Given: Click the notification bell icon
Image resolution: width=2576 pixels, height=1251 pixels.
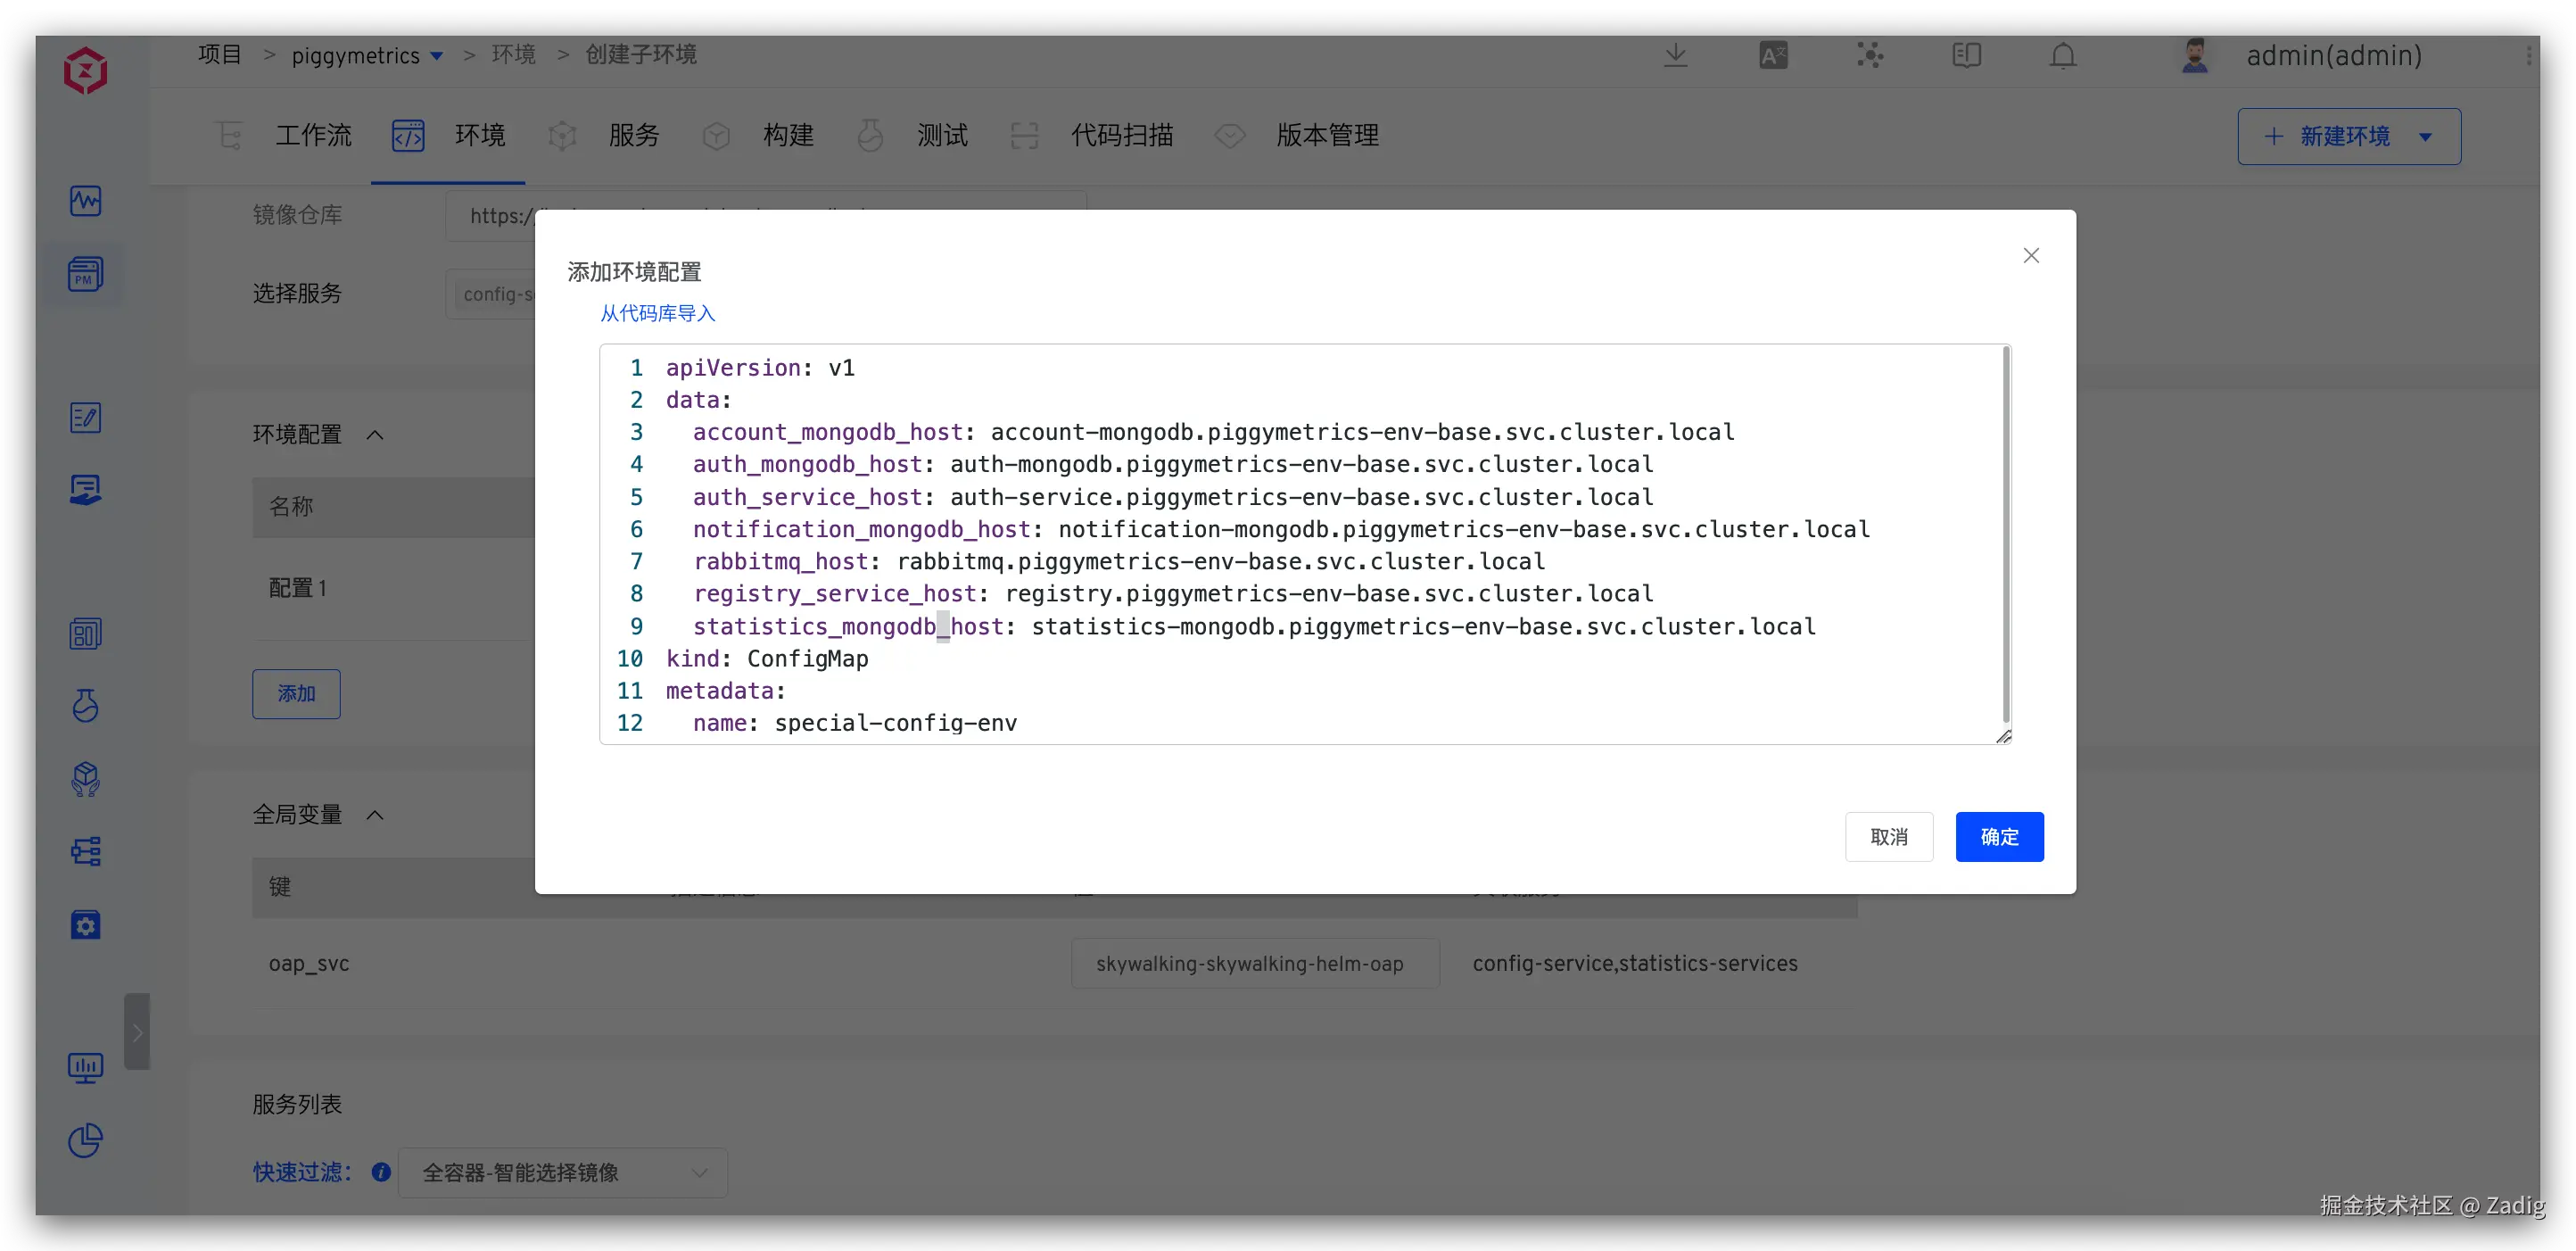Looking at the screenshot, I should click(x=2062, y=56).
